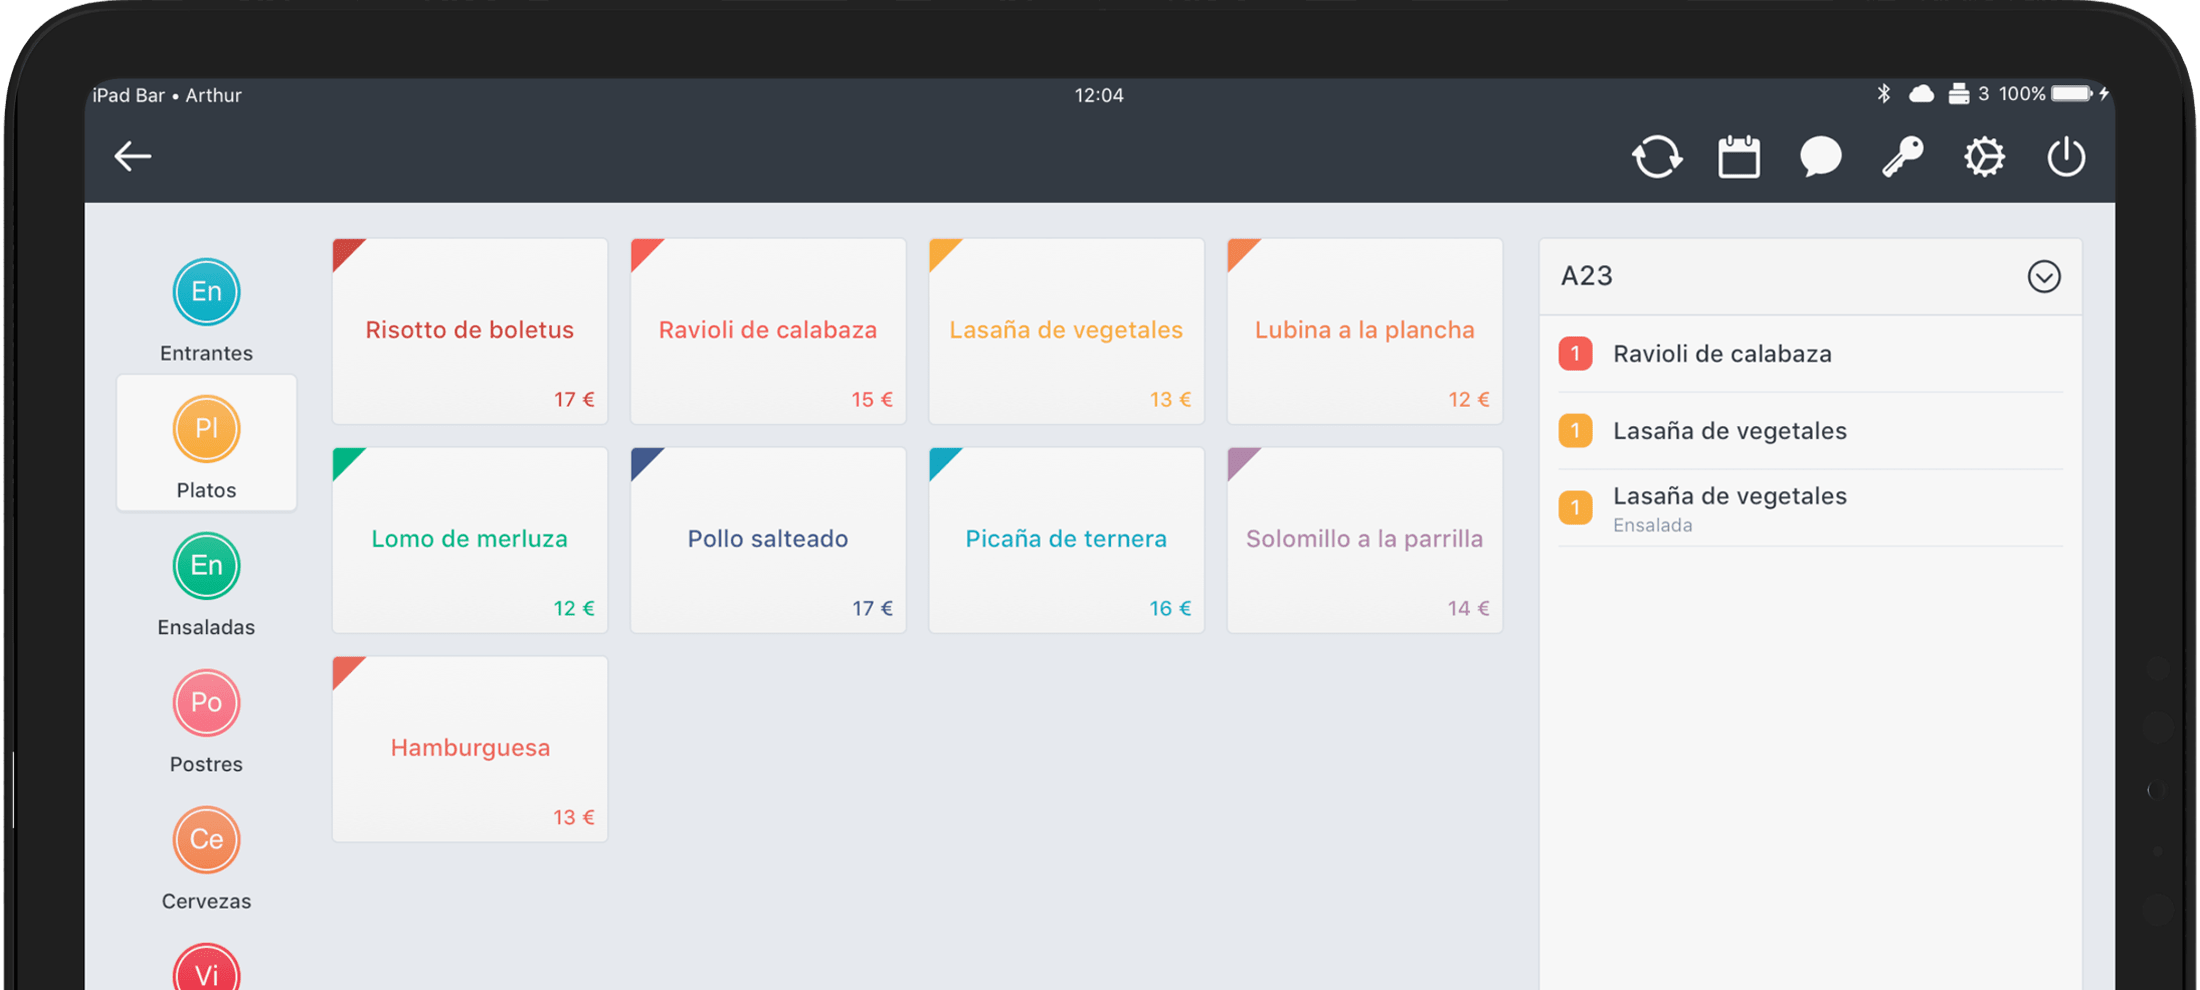Add Lubina a la plancha
The width and height of the screenshot is (2200, 990).
[x=1365, y=331]
